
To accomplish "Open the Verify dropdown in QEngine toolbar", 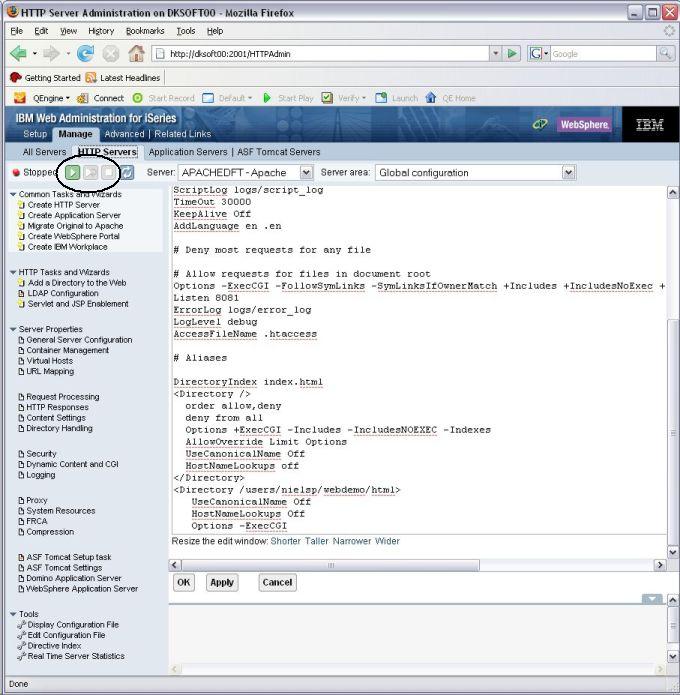I will pyautogui.click(x=364, y=98).
